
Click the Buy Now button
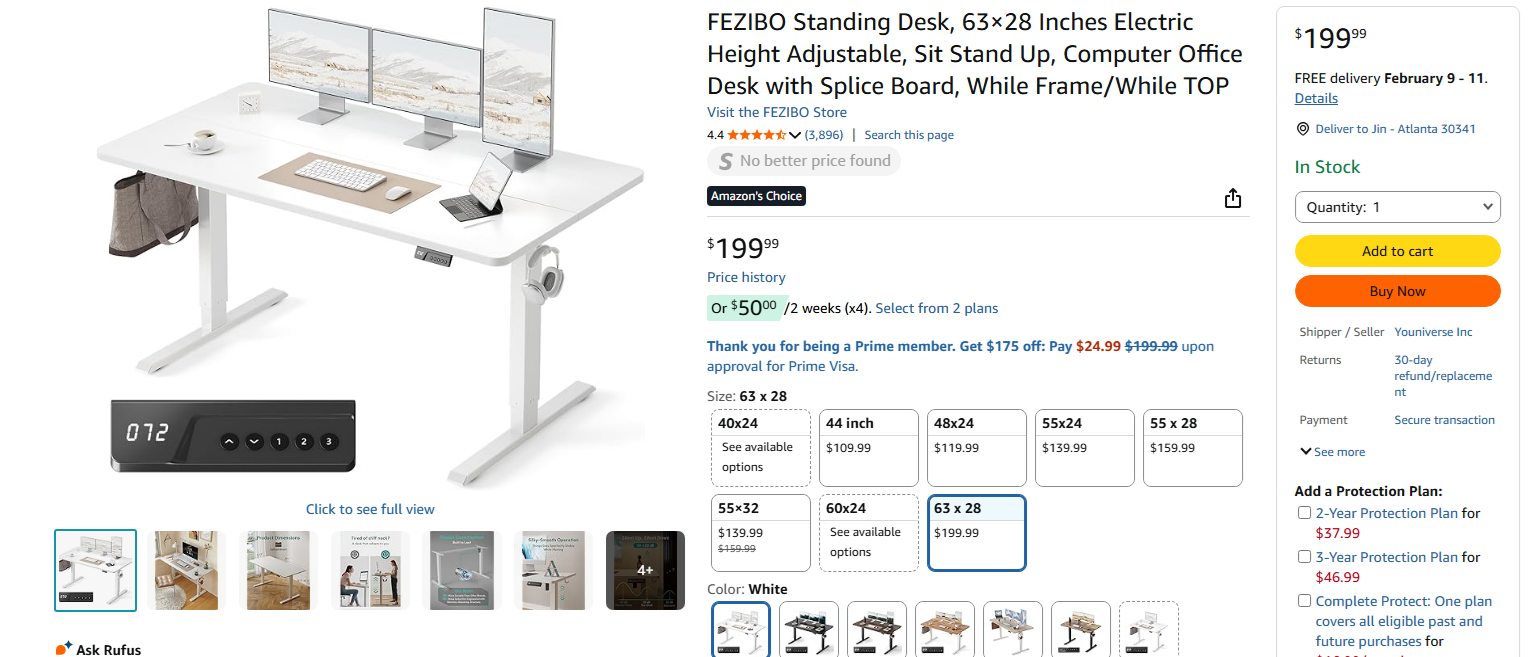coord(1397,291)
